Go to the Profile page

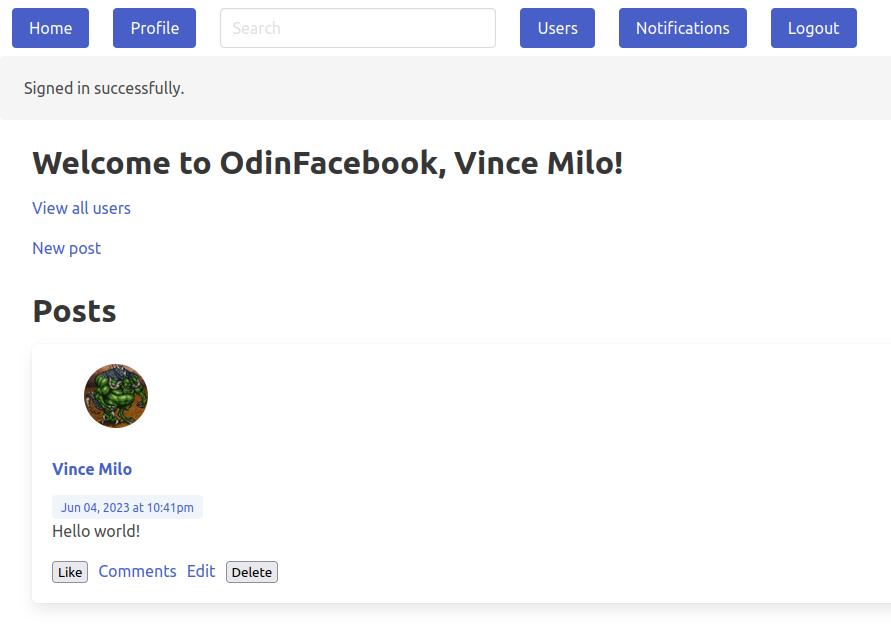[155, 28]
